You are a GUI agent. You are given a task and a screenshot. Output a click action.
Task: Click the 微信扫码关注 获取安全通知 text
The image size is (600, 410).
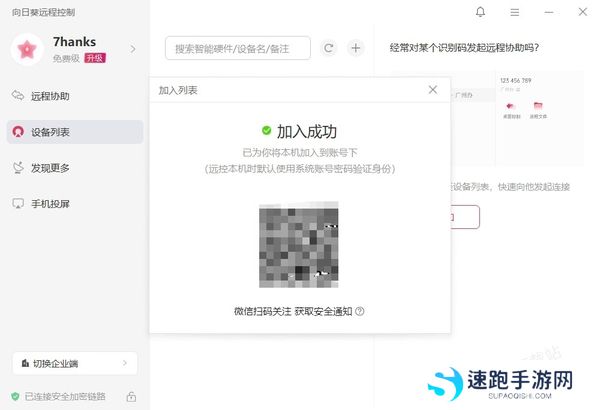point(293,311)
